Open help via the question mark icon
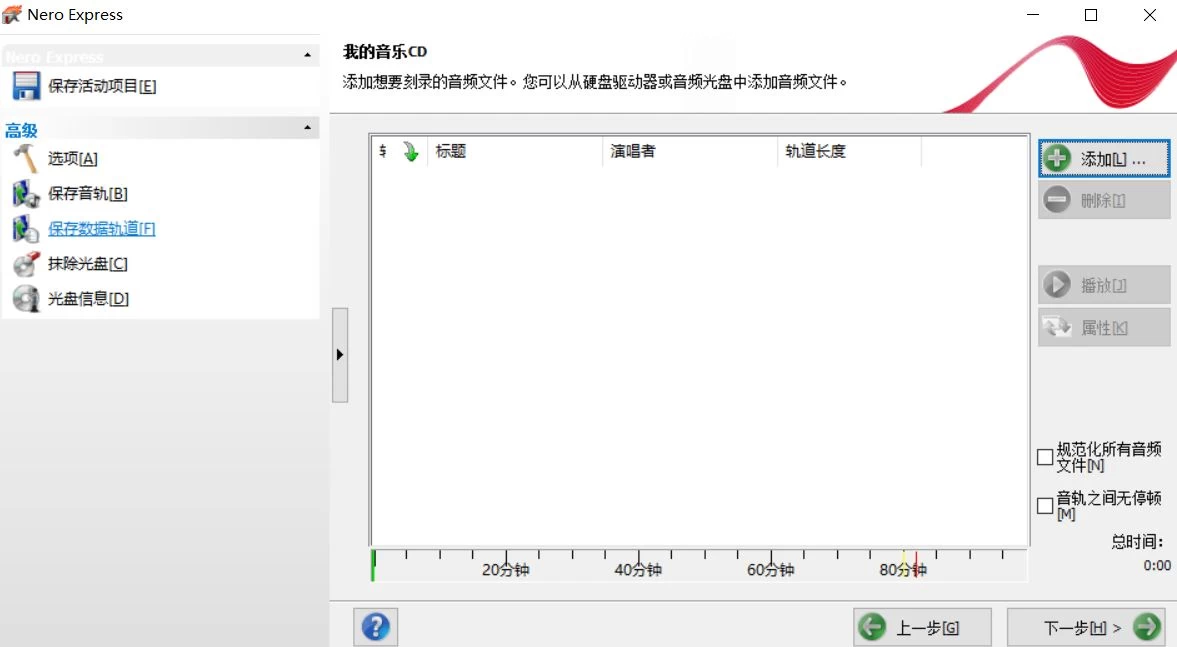 [374, 627]
